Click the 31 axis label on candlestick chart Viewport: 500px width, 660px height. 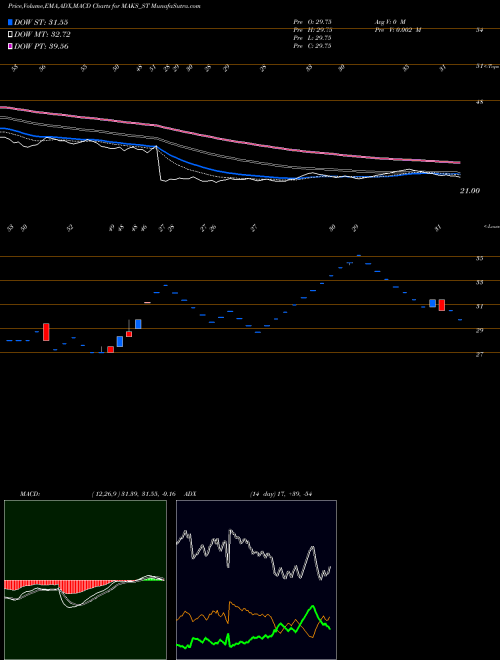(x=479, y=306)
